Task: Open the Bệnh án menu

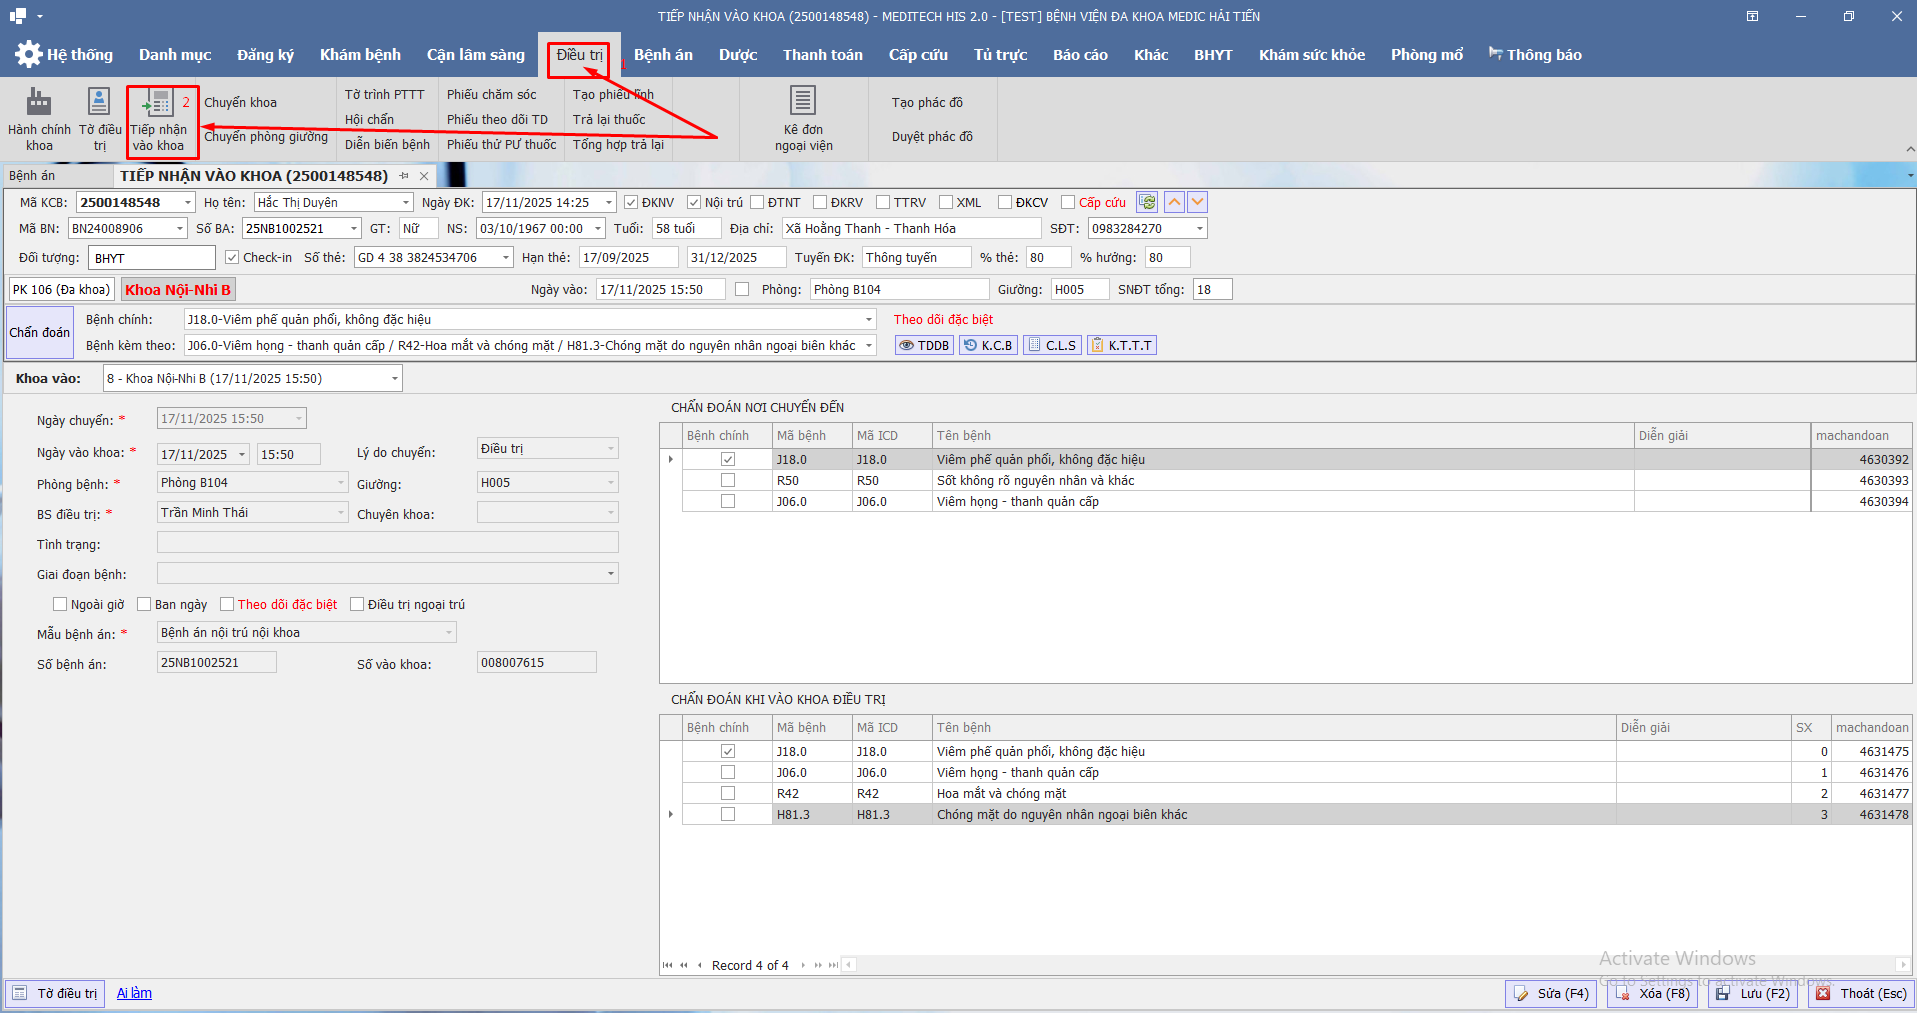Action: [662, 55]
